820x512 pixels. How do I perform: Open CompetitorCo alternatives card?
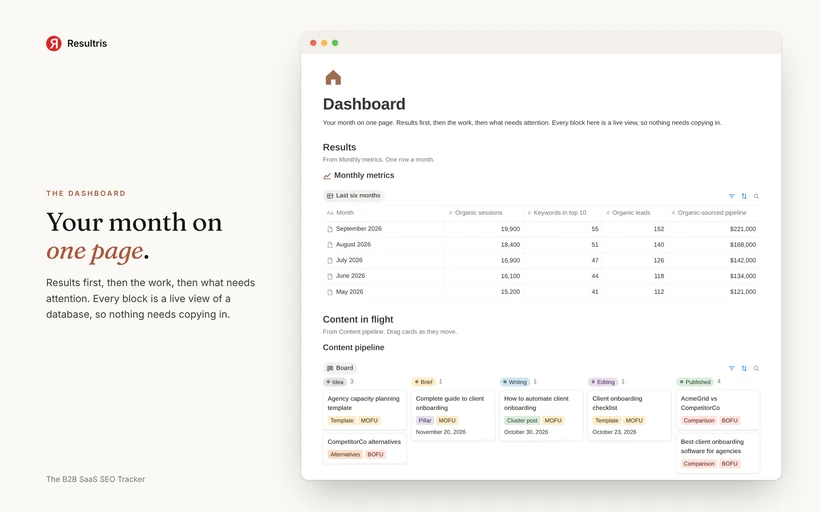pyautogui.click(x=364, y=449)
